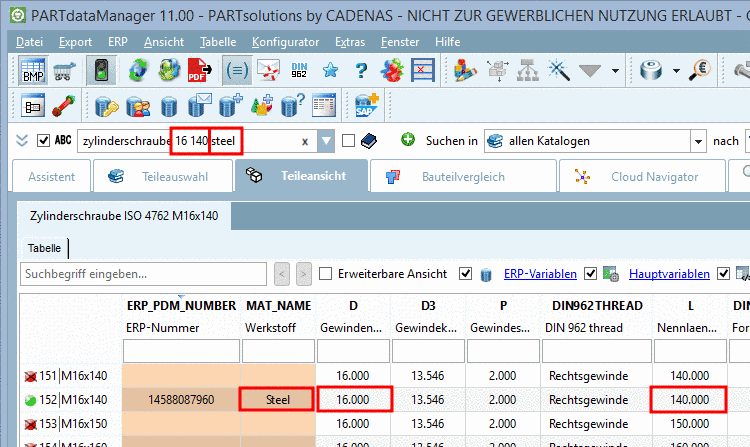Clear search text with the x button
750x447 pixels.
click(x=305, y=142)
